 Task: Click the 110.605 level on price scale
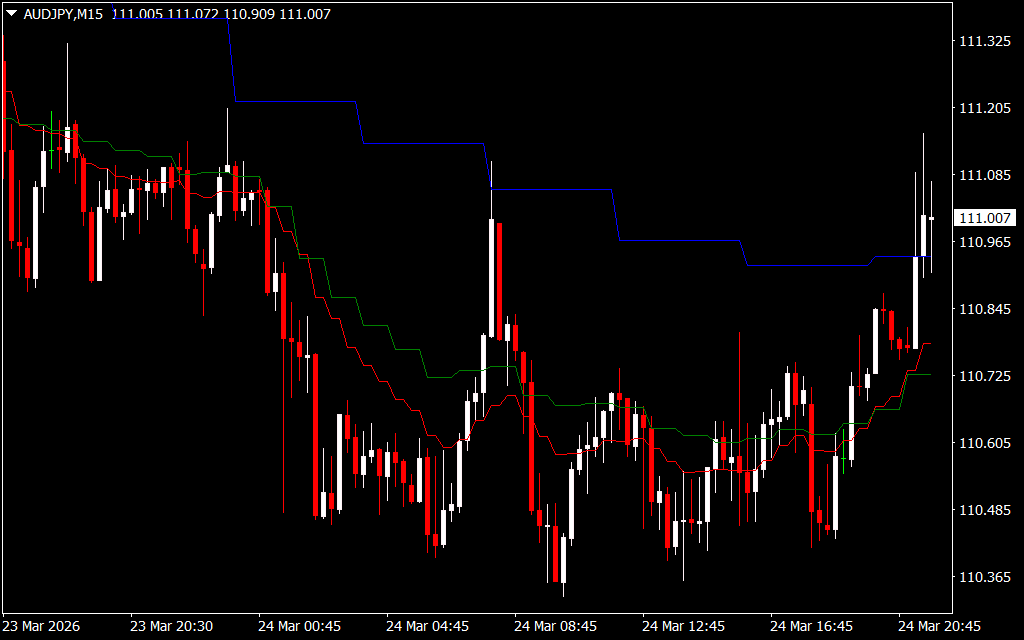pyautogui.click(x=984, y=443)
